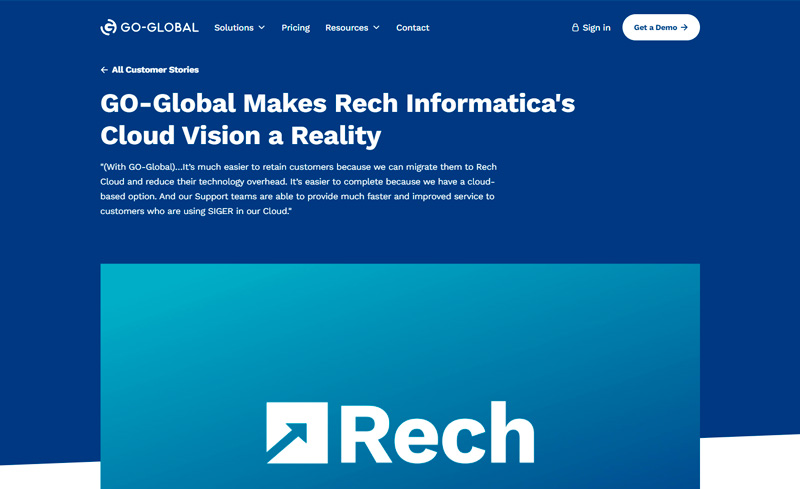Open the Resources menu
Viewport: 800px width, 489px height.
click(x=346, y=28)
